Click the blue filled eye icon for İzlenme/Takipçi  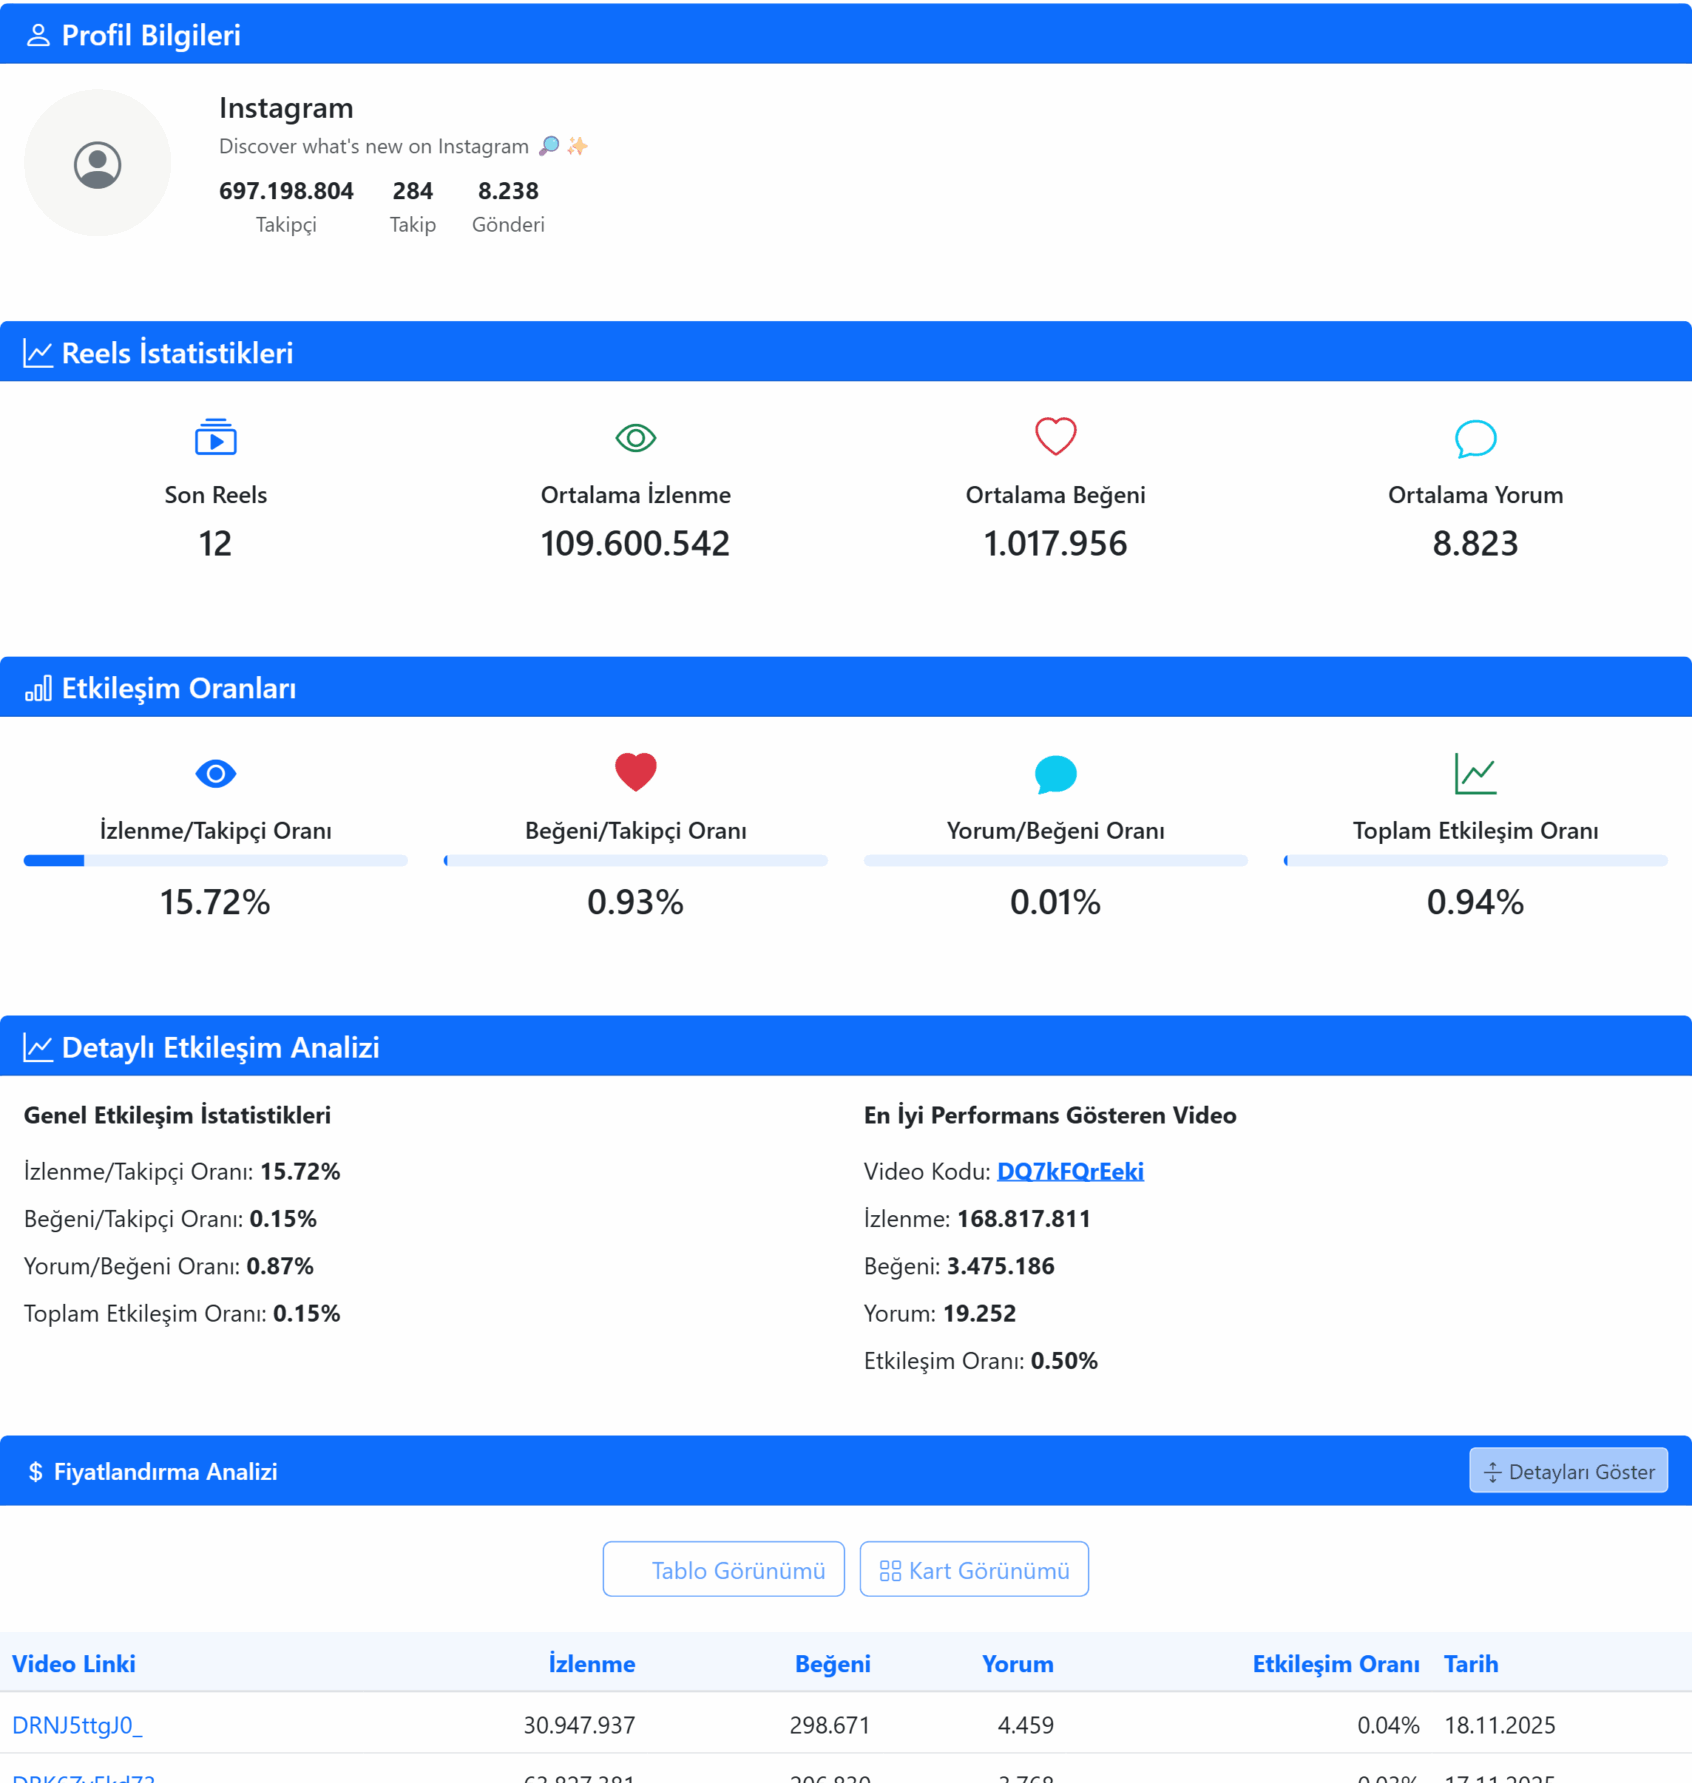215,773
